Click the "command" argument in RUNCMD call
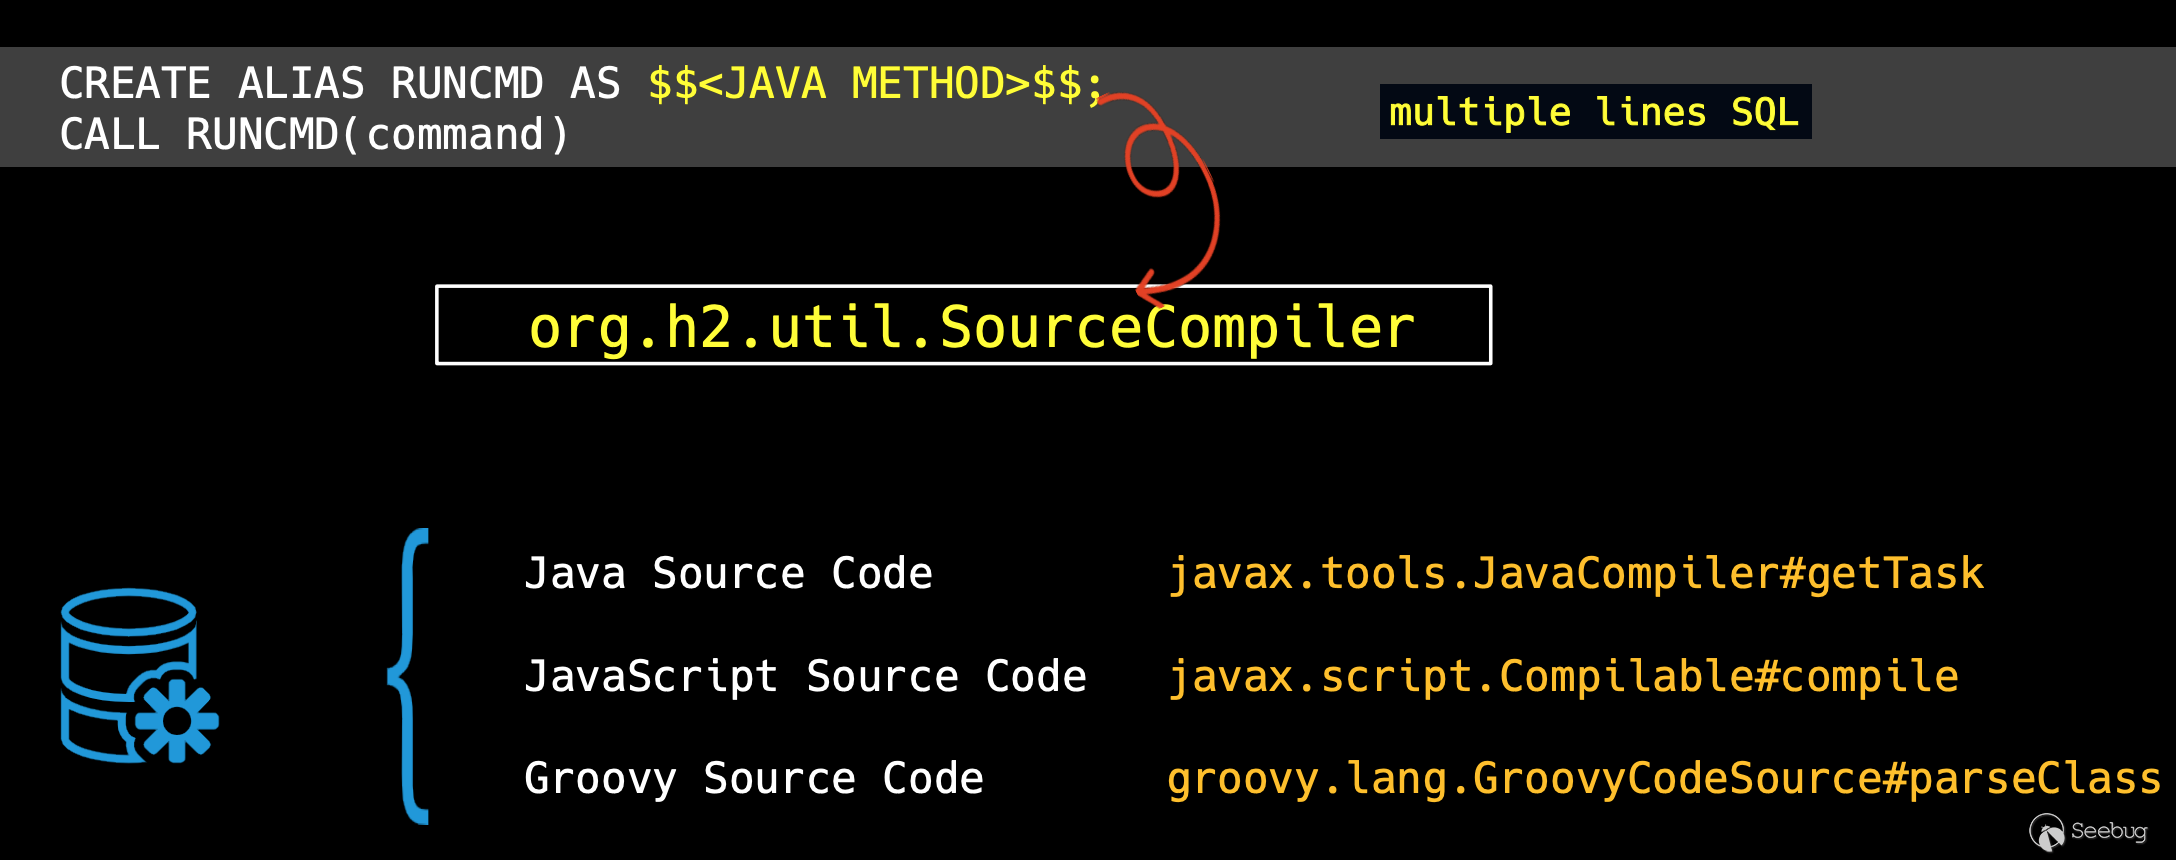 click(455, 135)
